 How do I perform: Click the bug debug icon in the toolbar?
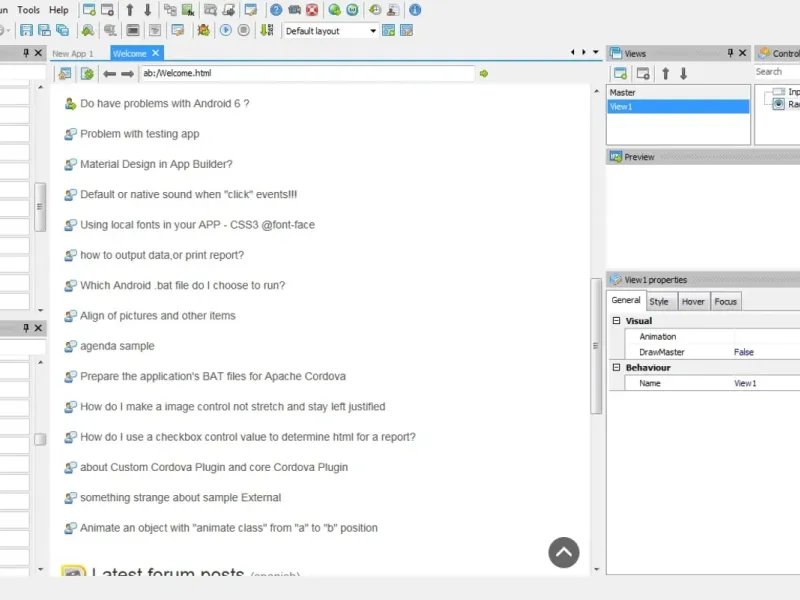[203, 31]
